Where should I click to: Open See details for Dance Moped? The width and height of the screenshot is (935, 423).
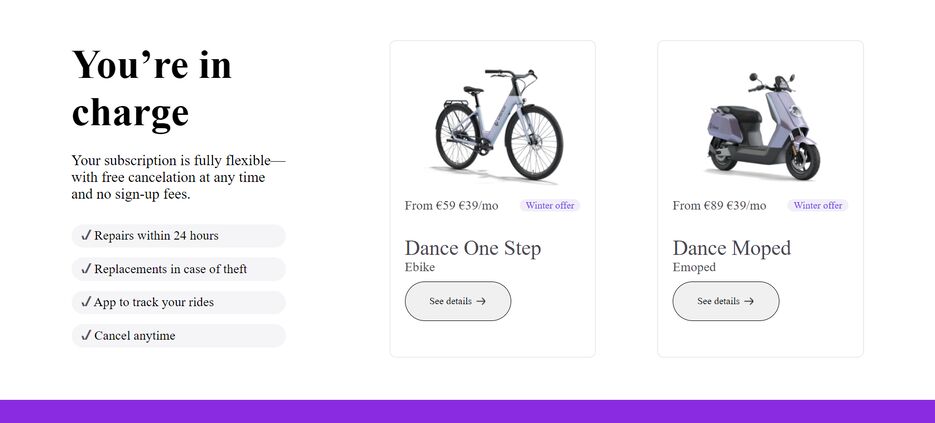tap(726, 301)
